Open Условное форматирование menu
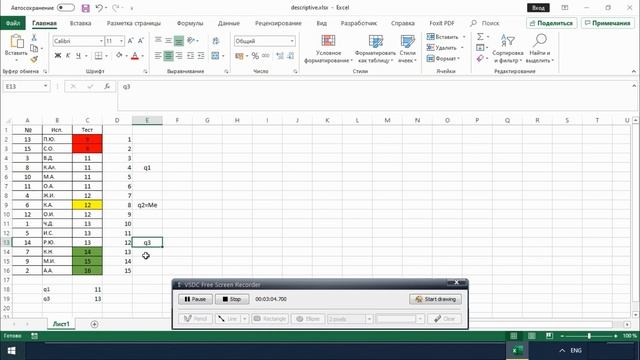 point(328,49)
